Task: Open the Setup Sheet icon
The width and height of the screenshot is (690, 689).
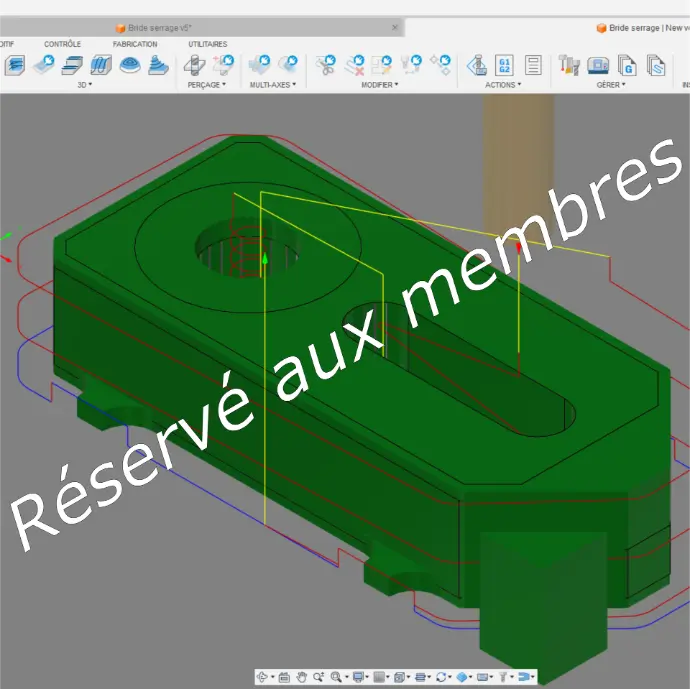Action: [533, 66]
